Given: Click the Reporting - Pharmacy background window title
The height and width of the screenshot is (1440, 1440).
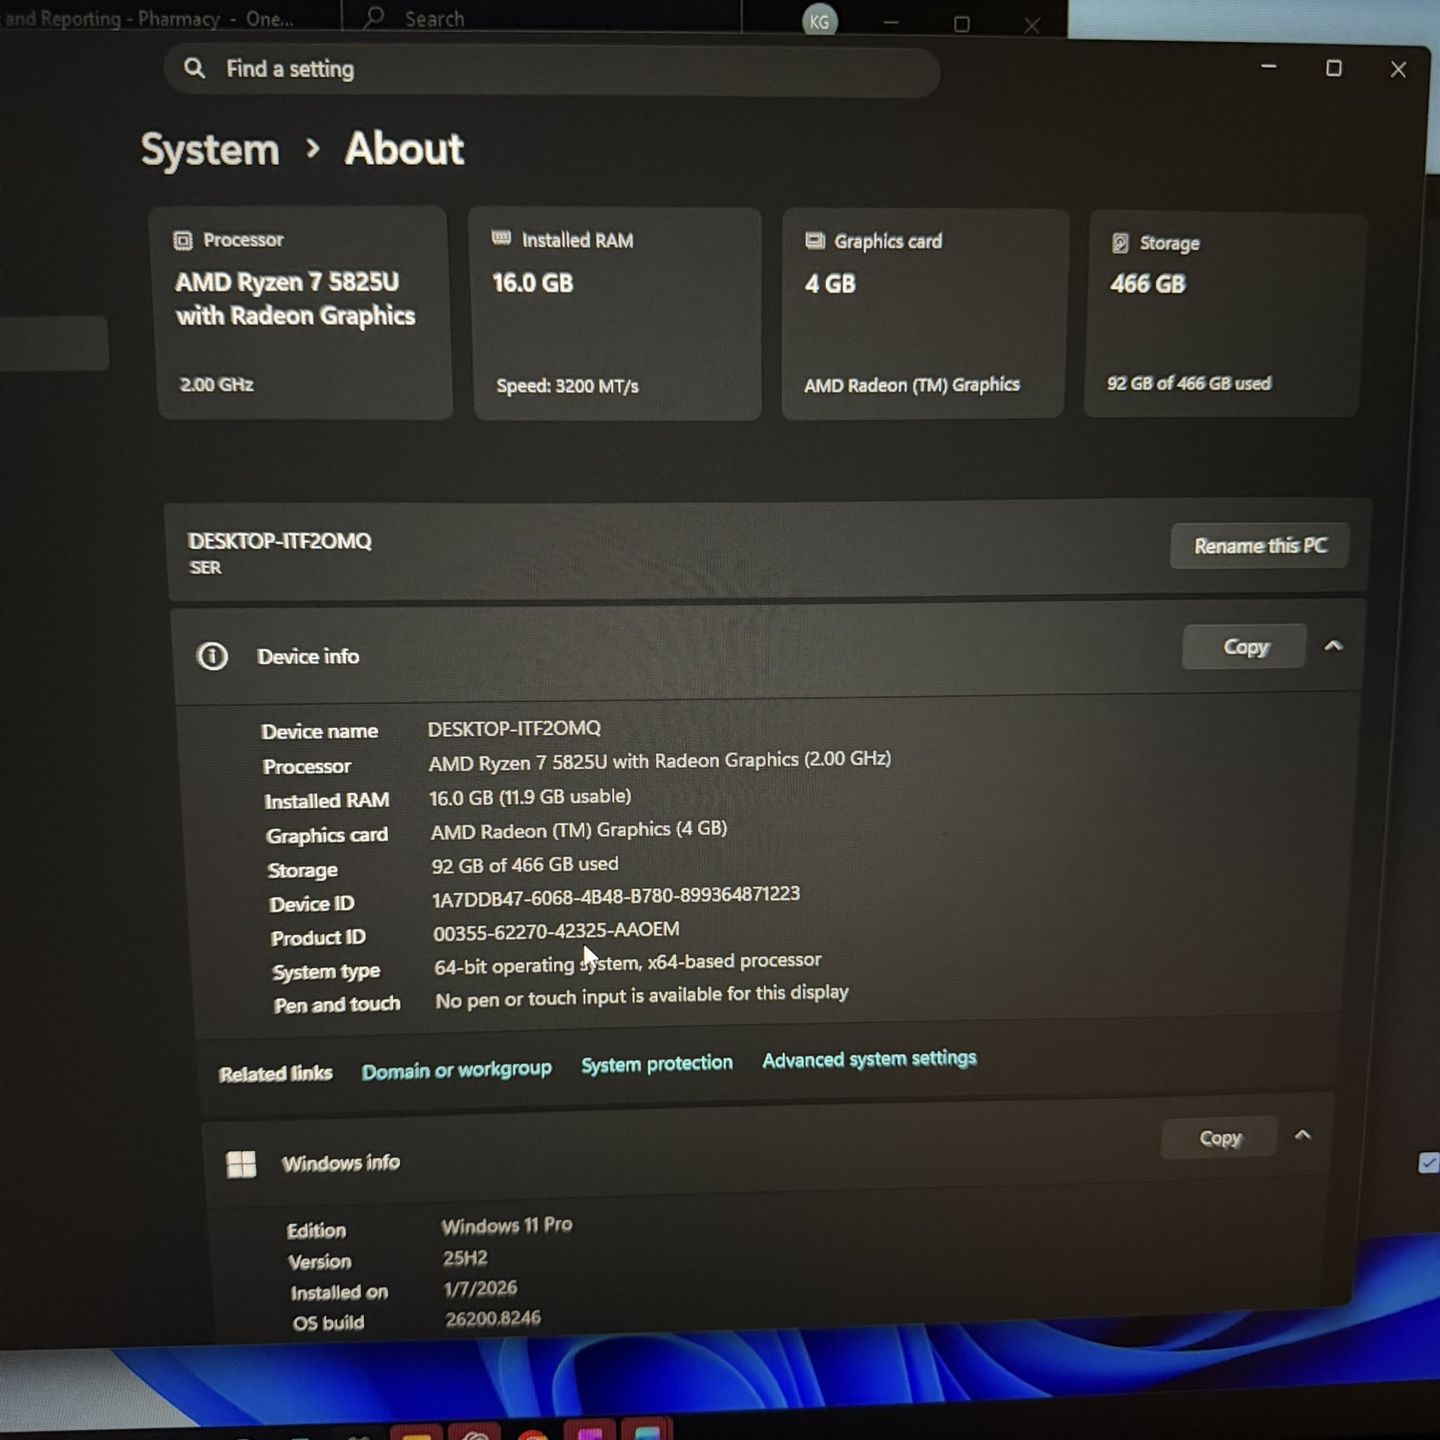Looking at the screenshot, I should pyautogui.click(x=150, y=19).
